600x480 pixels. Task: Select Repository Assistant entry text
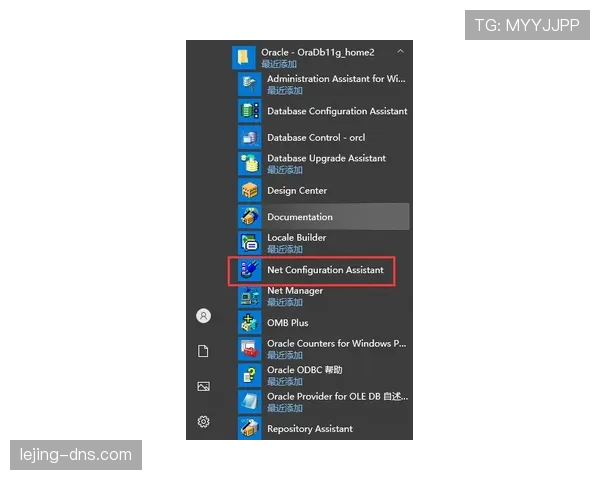click(310, 429)
